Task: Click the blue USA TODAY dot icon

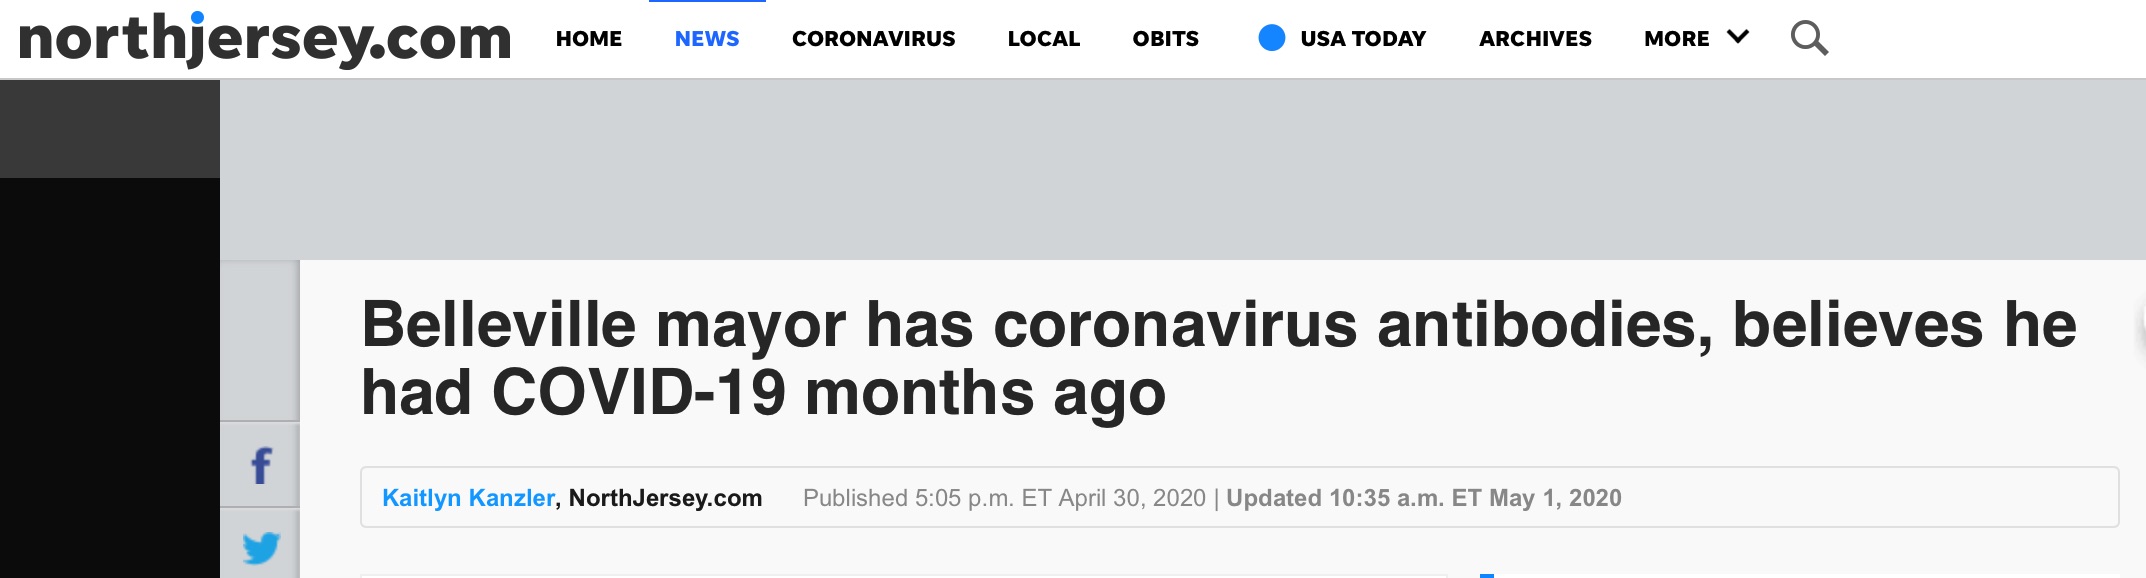Action: [1271, 38]
